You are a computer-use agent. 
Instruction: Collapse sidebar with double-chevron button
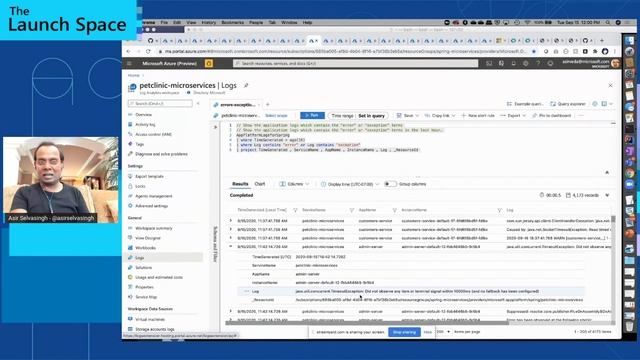pos(198,104)
